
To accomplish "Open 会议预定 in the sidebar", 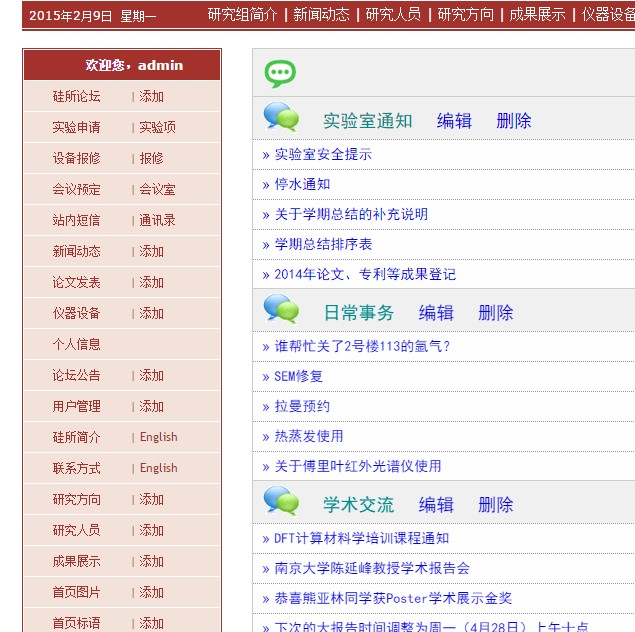I will [x=77, y=189].
